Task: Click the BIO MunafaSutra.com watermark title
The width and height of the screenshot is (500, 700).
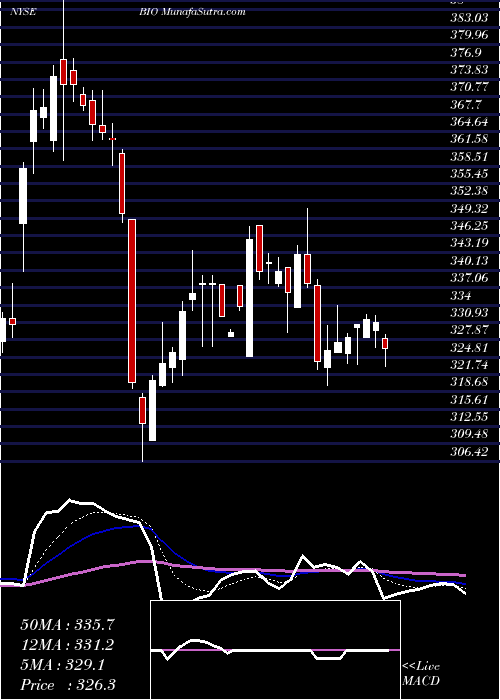Action: pos(192,12)
